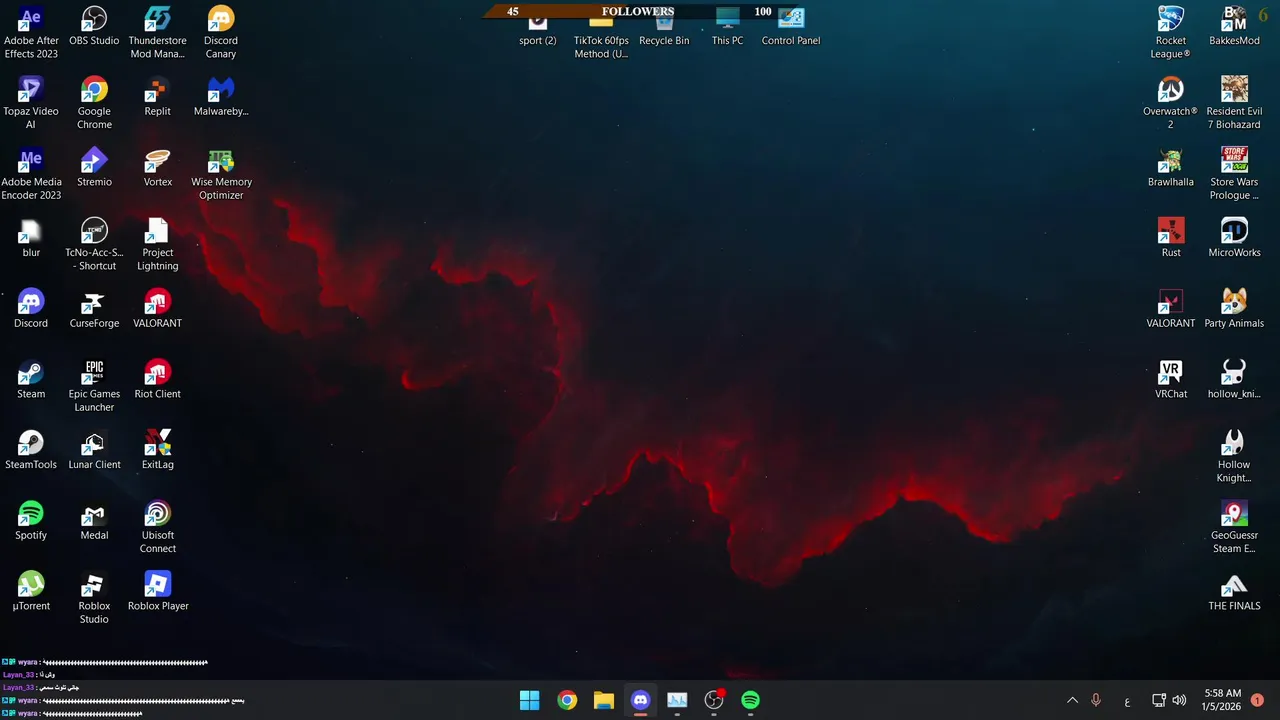This screenshot has width=1280, height=720.
Task: Open the TcNo-Acc-S... Shortcut icon
Action: point(94,244)
